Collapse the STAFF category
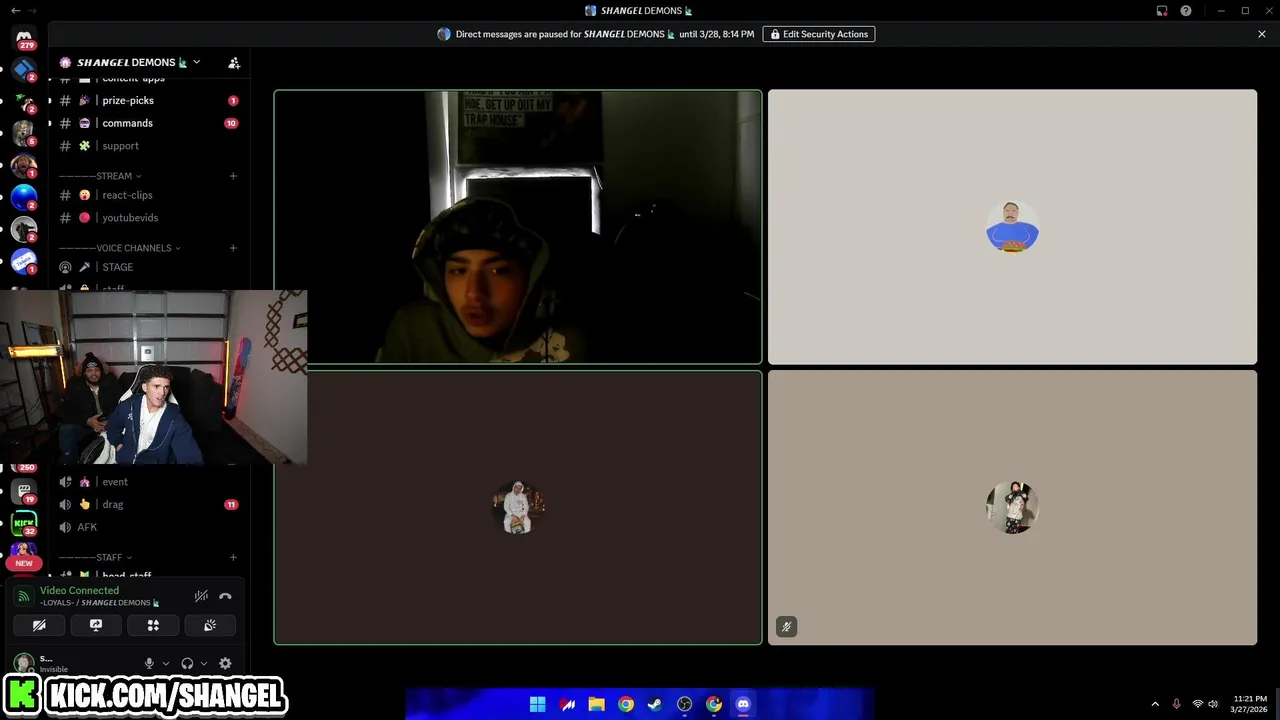This screenshot has width=1280, height=720. pos(96,557)
